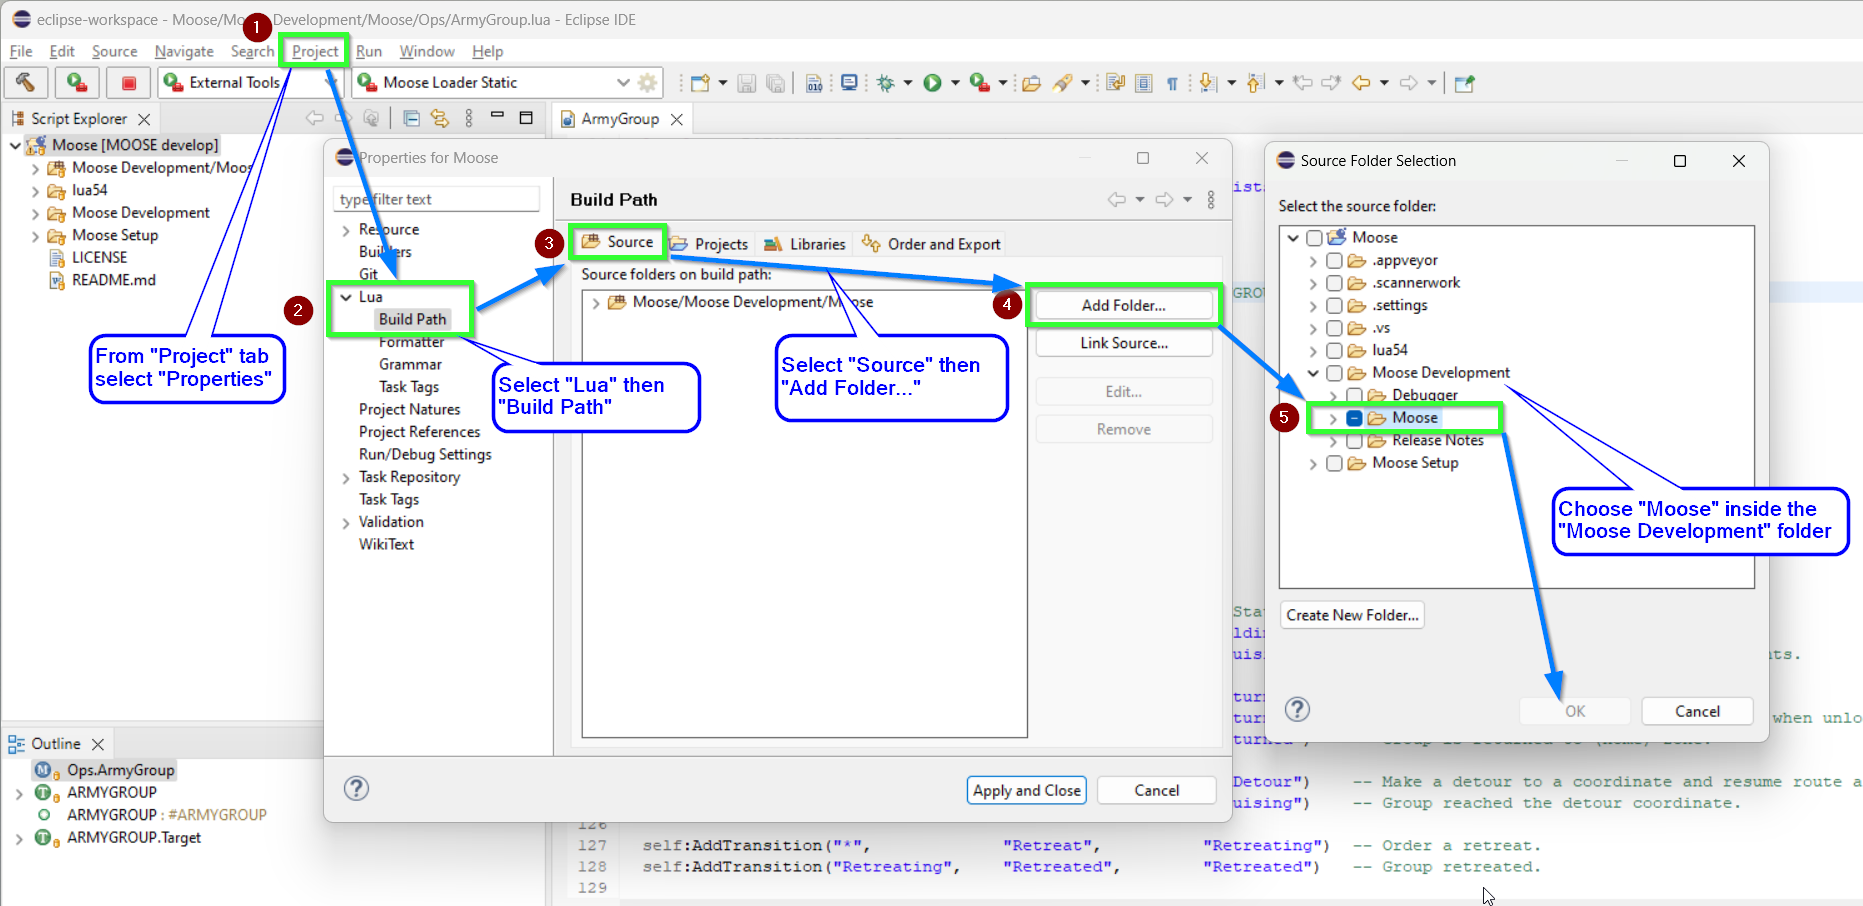
Task: Open the binary 010 editor icon
Action: point(814,82)
